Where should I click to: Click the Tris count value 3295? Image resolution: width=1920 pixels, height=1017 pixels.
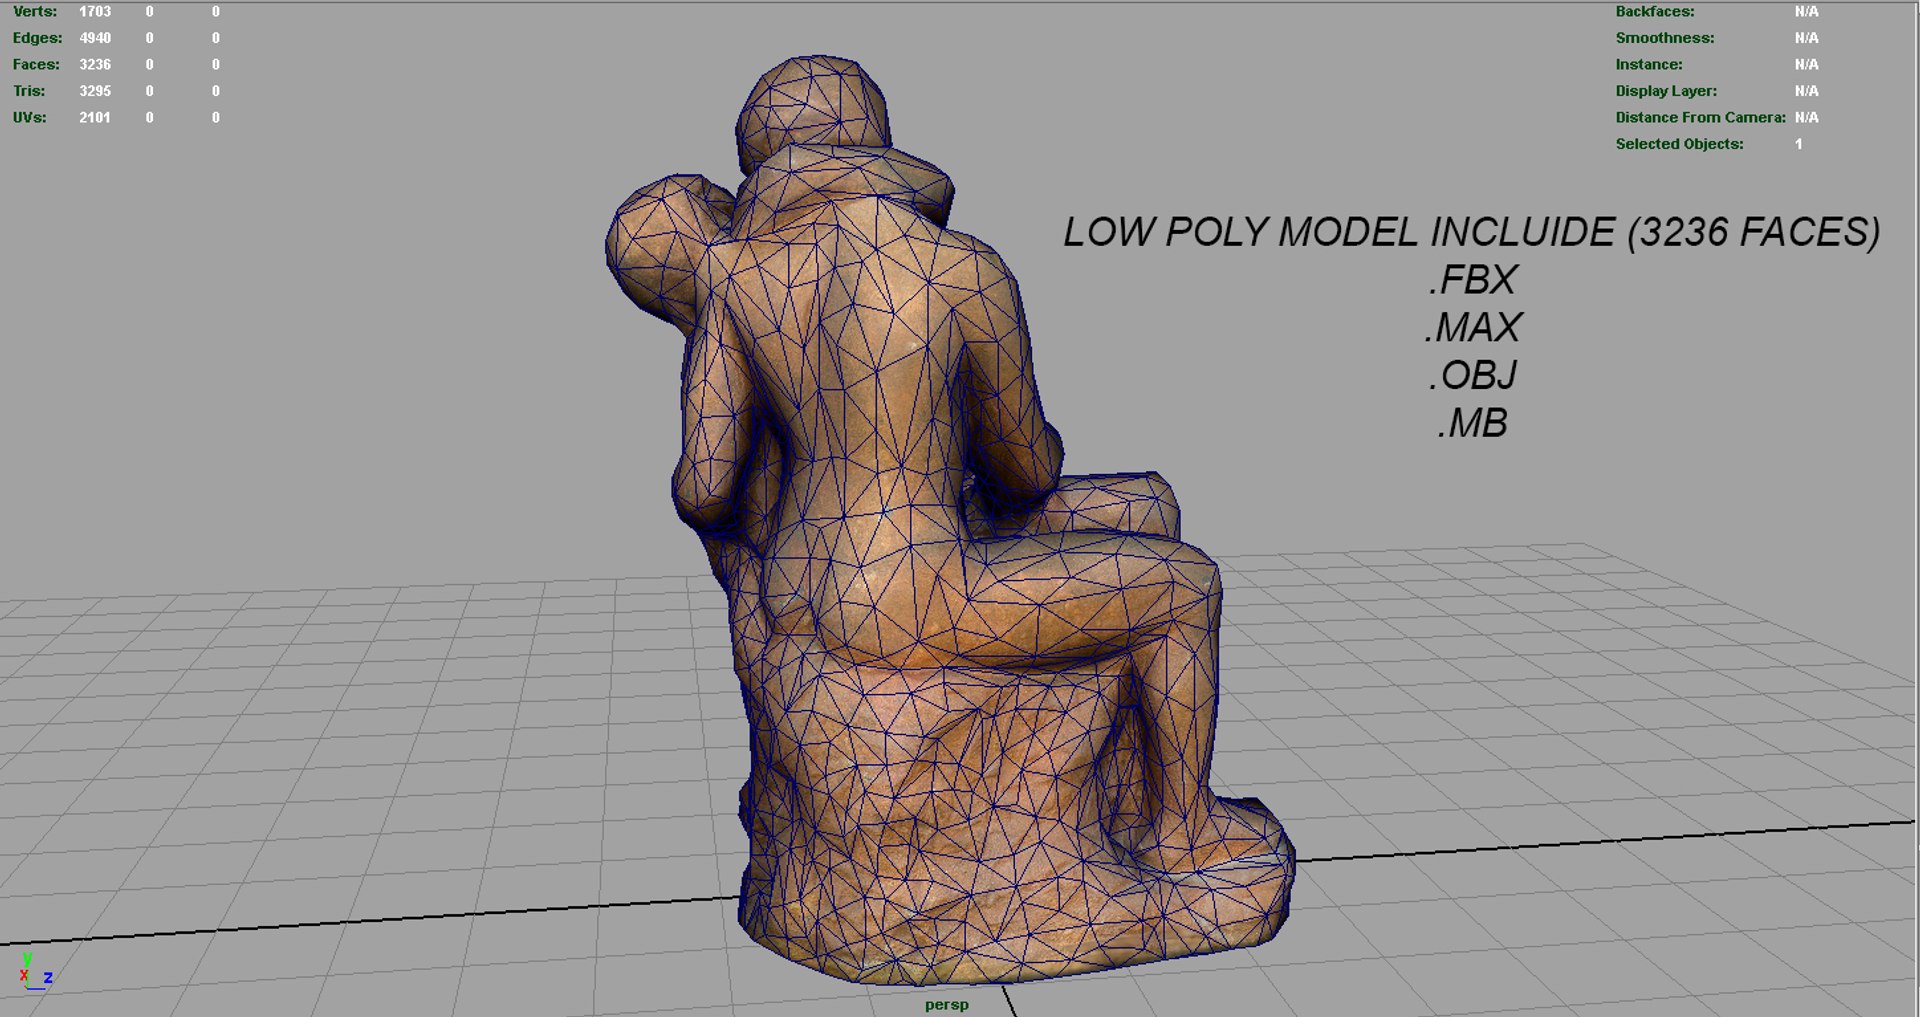tap(95, 91)
